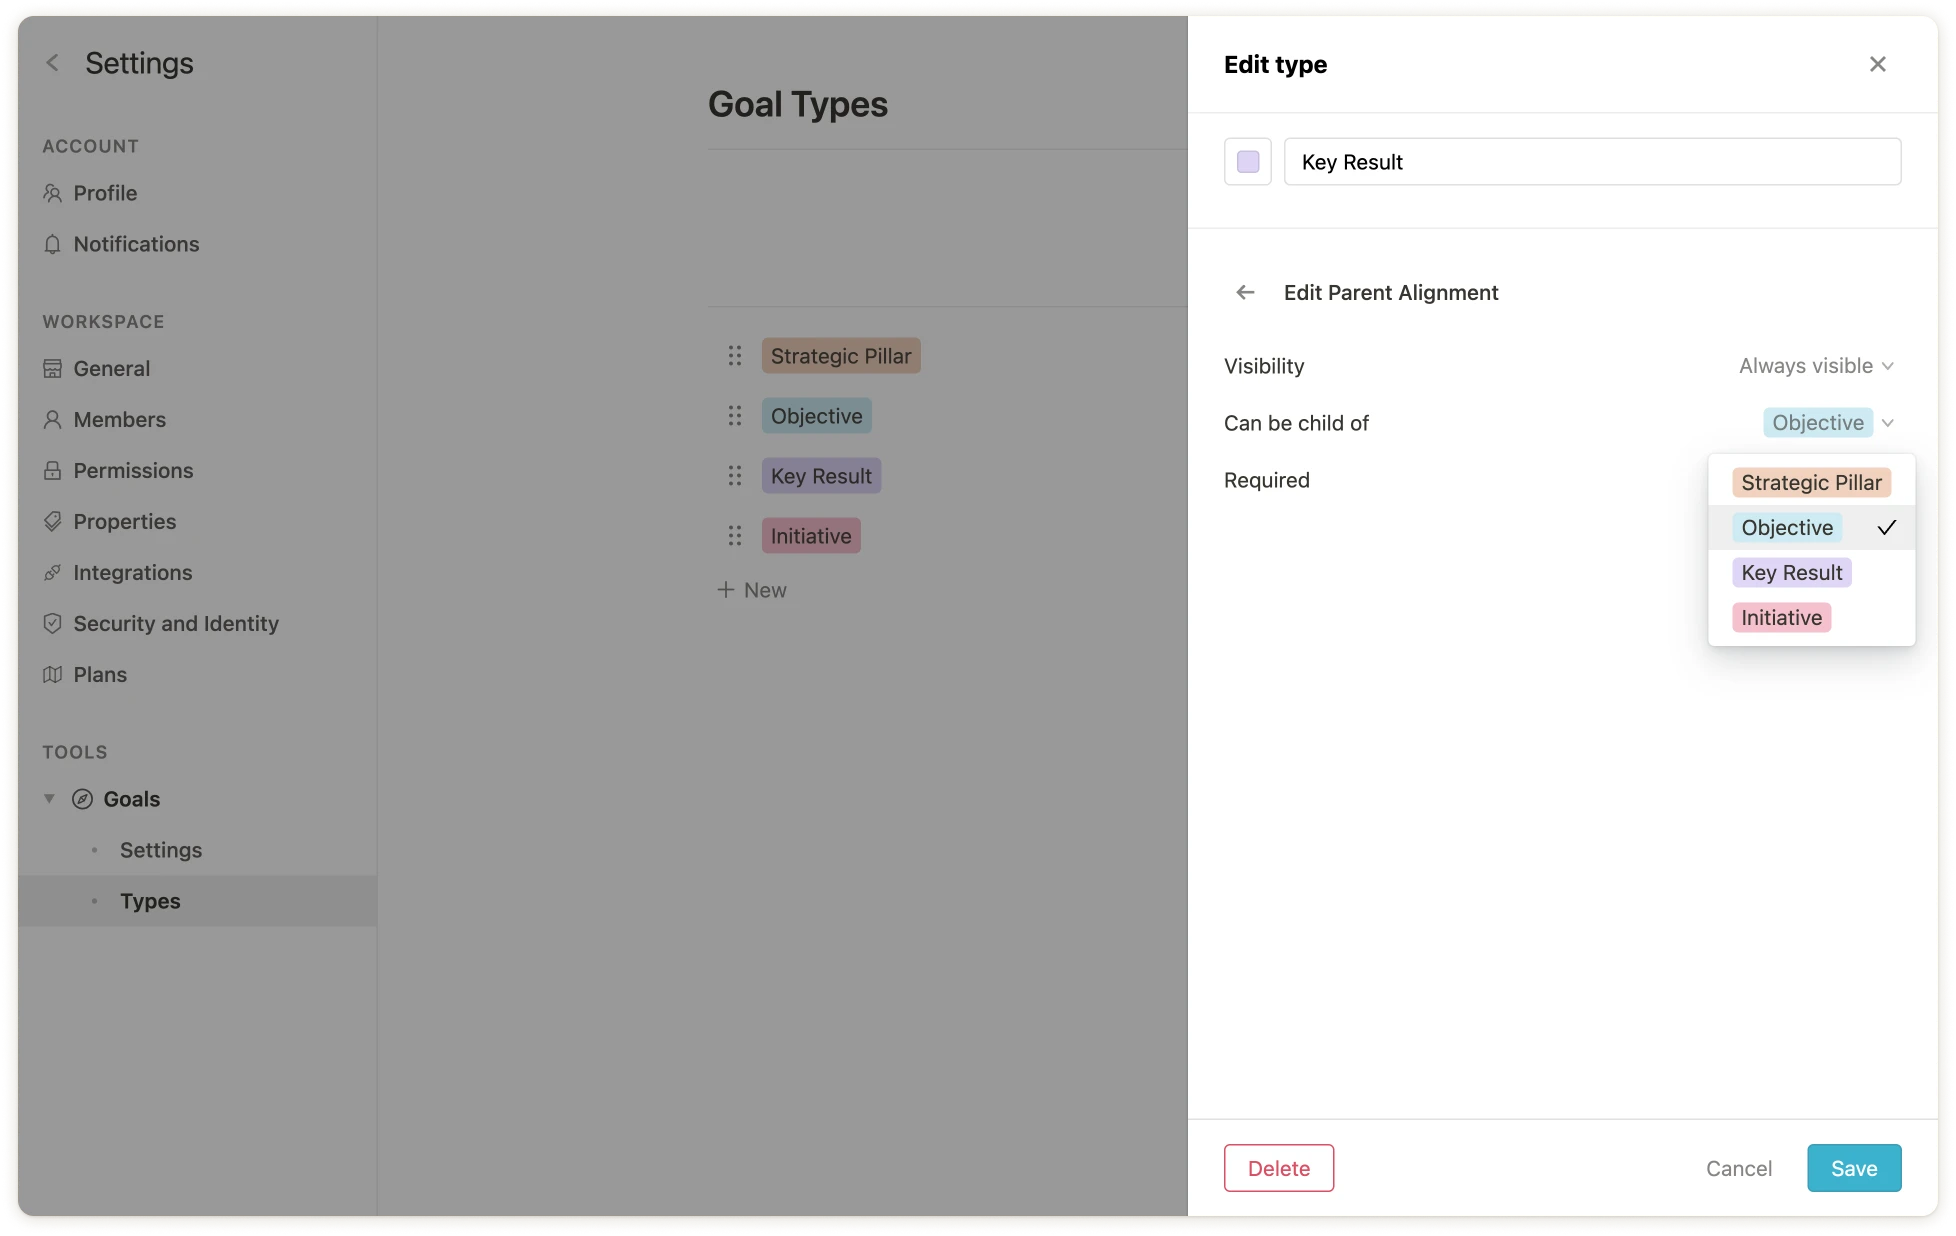1956x1236 pixels.
Task: Collapse the Goals tree section
Action: pyautogui.click(x=49, y=799)
